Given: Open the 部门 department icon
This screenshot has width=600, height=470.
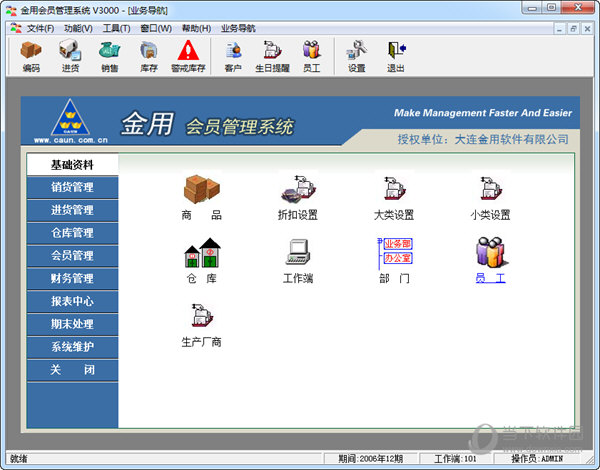Looking at the screenshot, I should [x=395, y=253].
